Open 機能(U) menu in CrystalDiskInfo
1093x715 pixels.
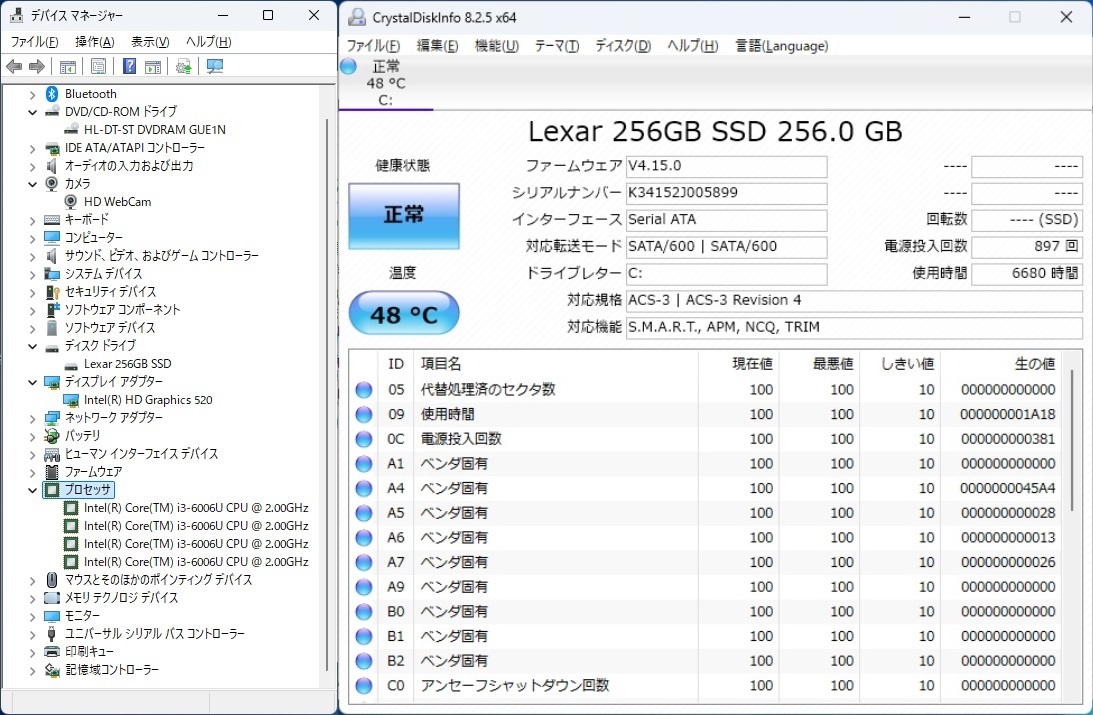point(496,46)
